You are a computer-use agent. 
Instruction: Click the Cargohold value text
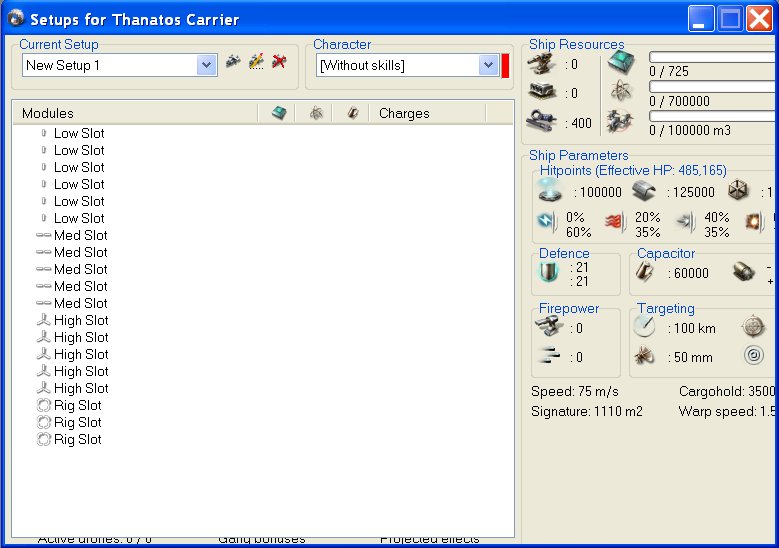(x=727, y=391)
